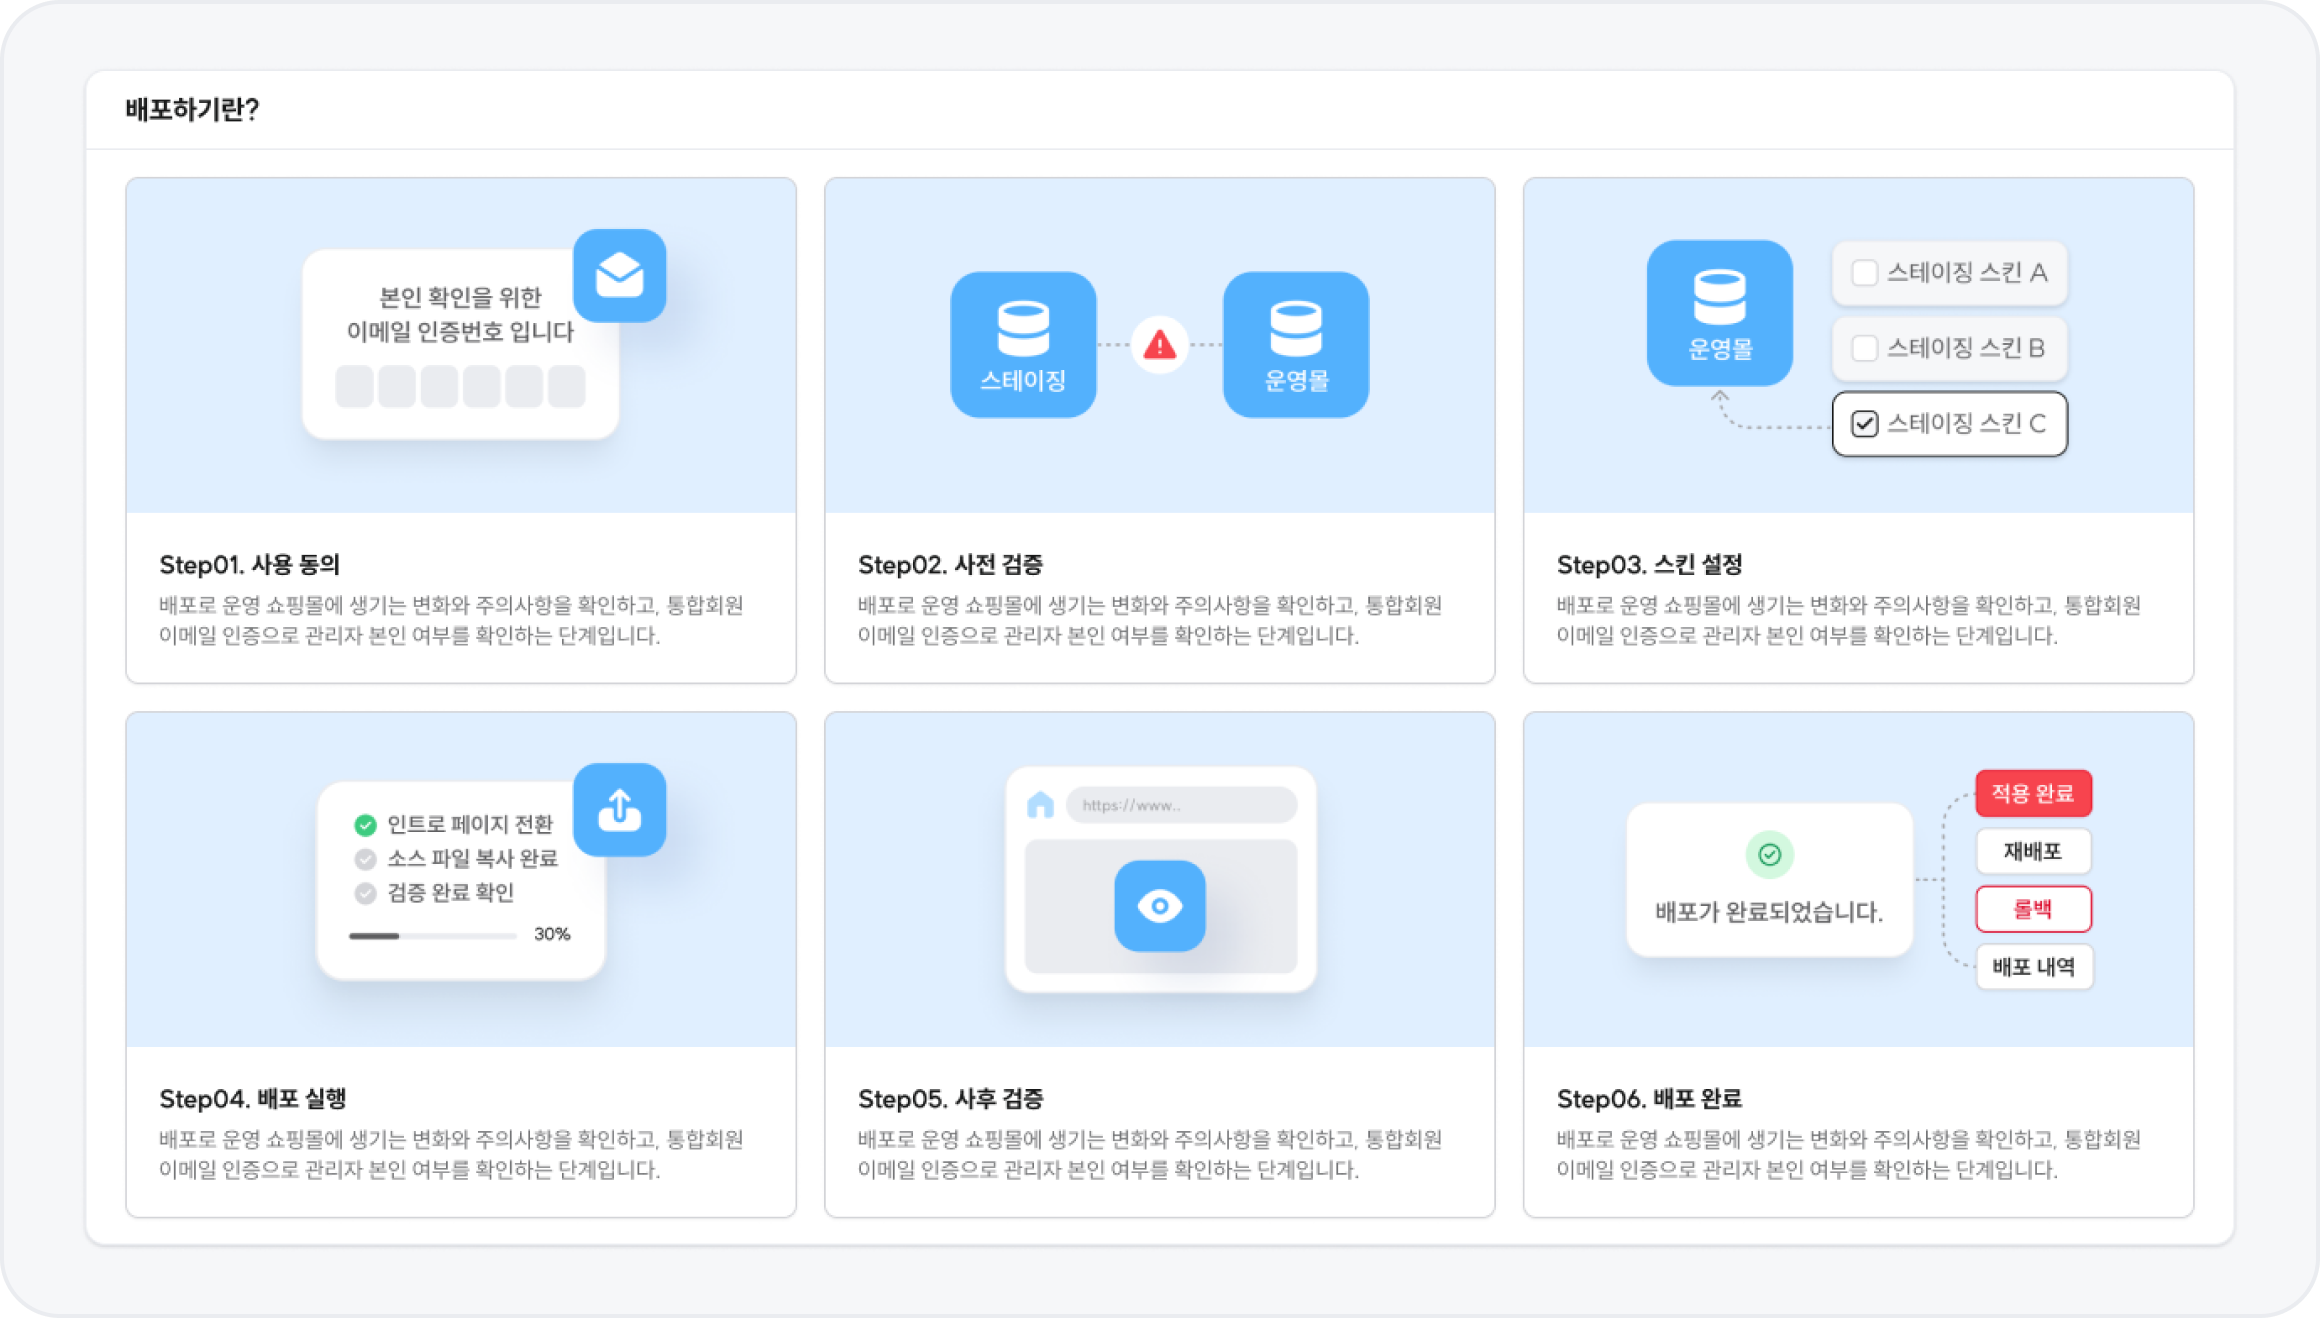Uncheck the 스테이징 스킨 C checkbox
Viewport: 2320px width, 1318px height.
pos(1864,424)
